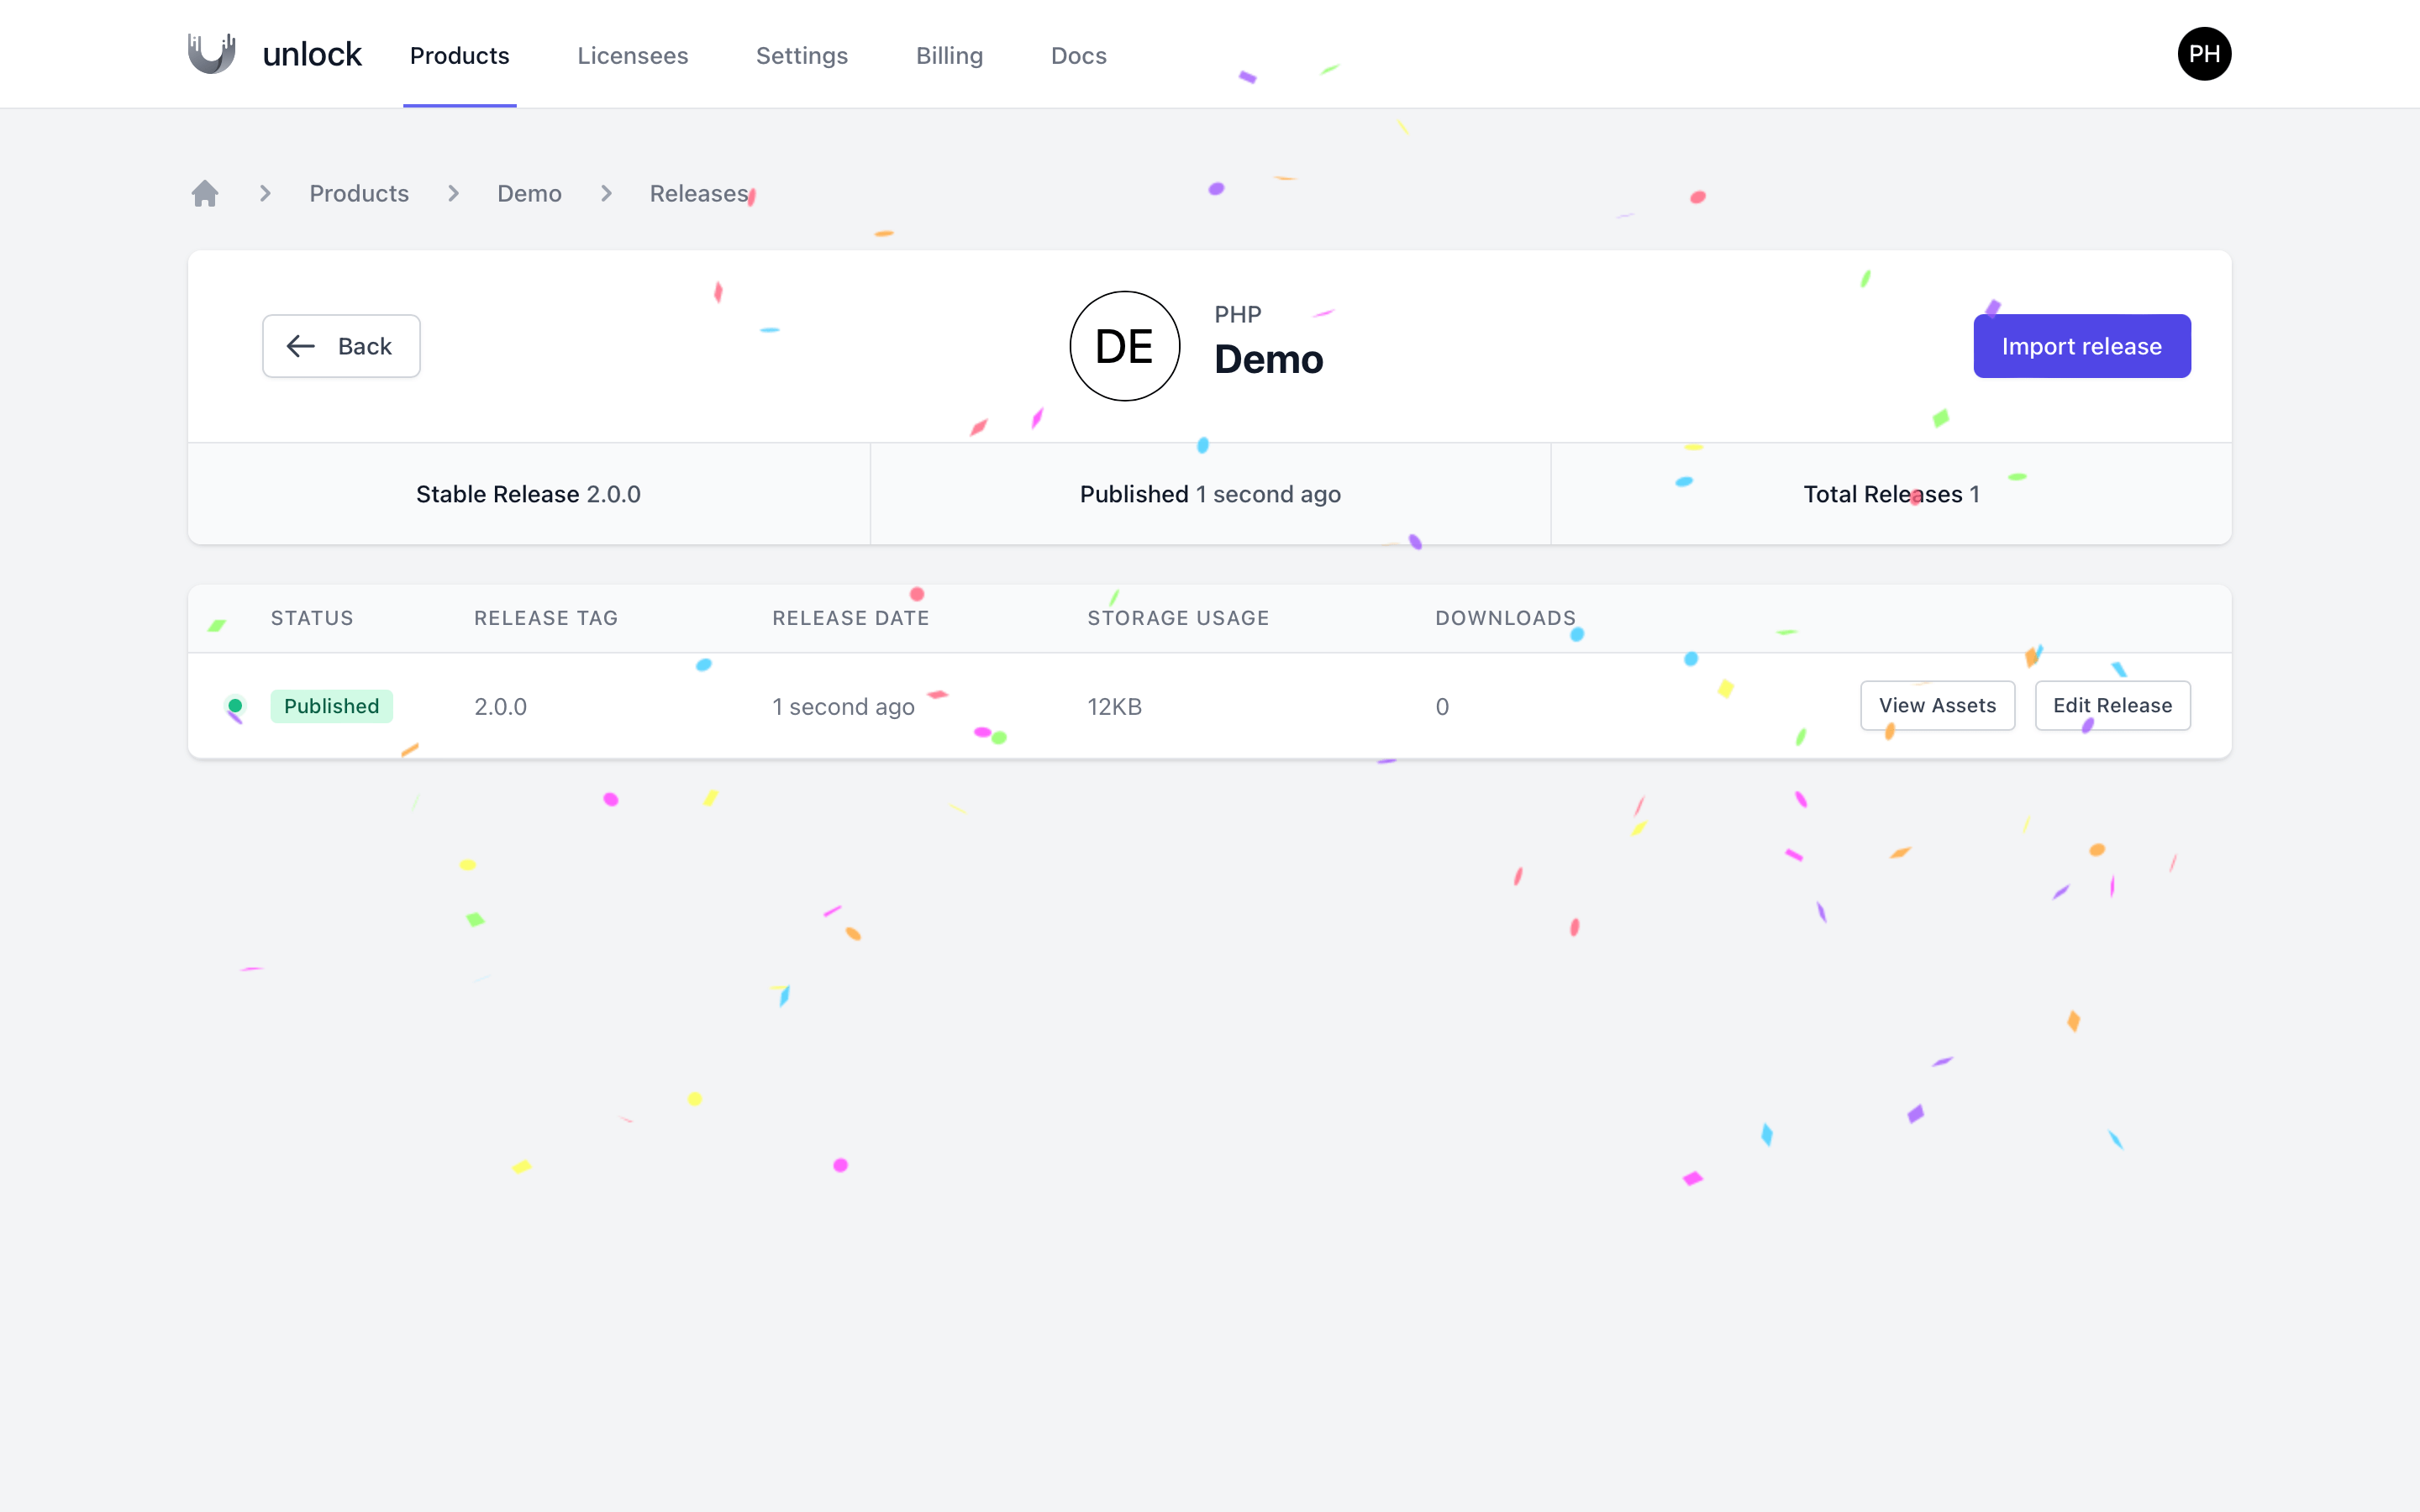Click the Demo breadcrumb link
This screenshot has width=2420, height=1512.
pos(529,193)
